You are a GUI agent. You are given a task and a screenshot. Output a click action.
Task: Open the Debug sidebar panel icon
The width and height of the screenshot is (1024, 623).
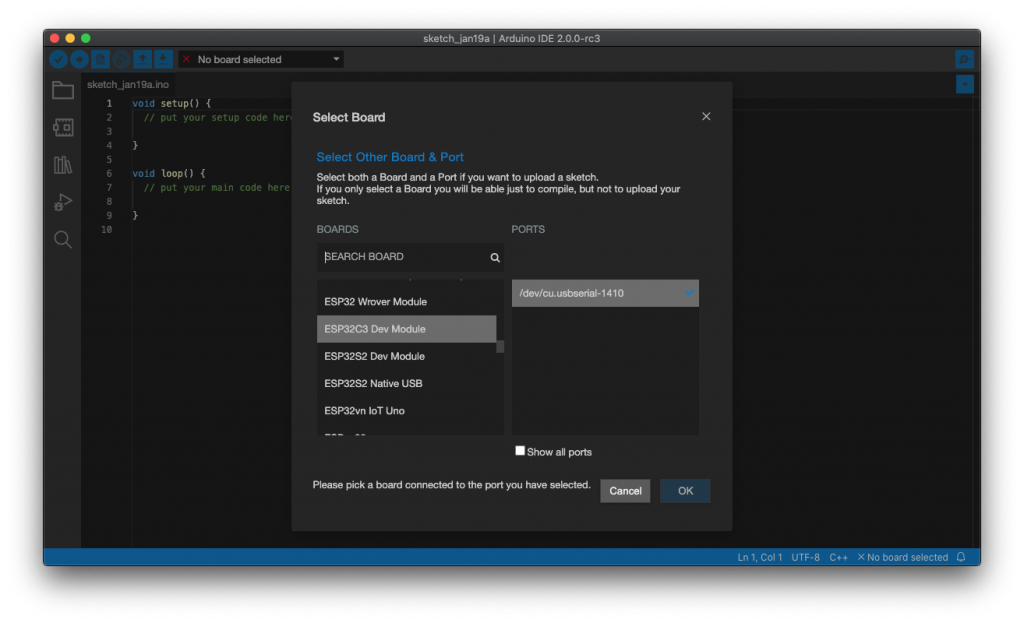point(63,202)
